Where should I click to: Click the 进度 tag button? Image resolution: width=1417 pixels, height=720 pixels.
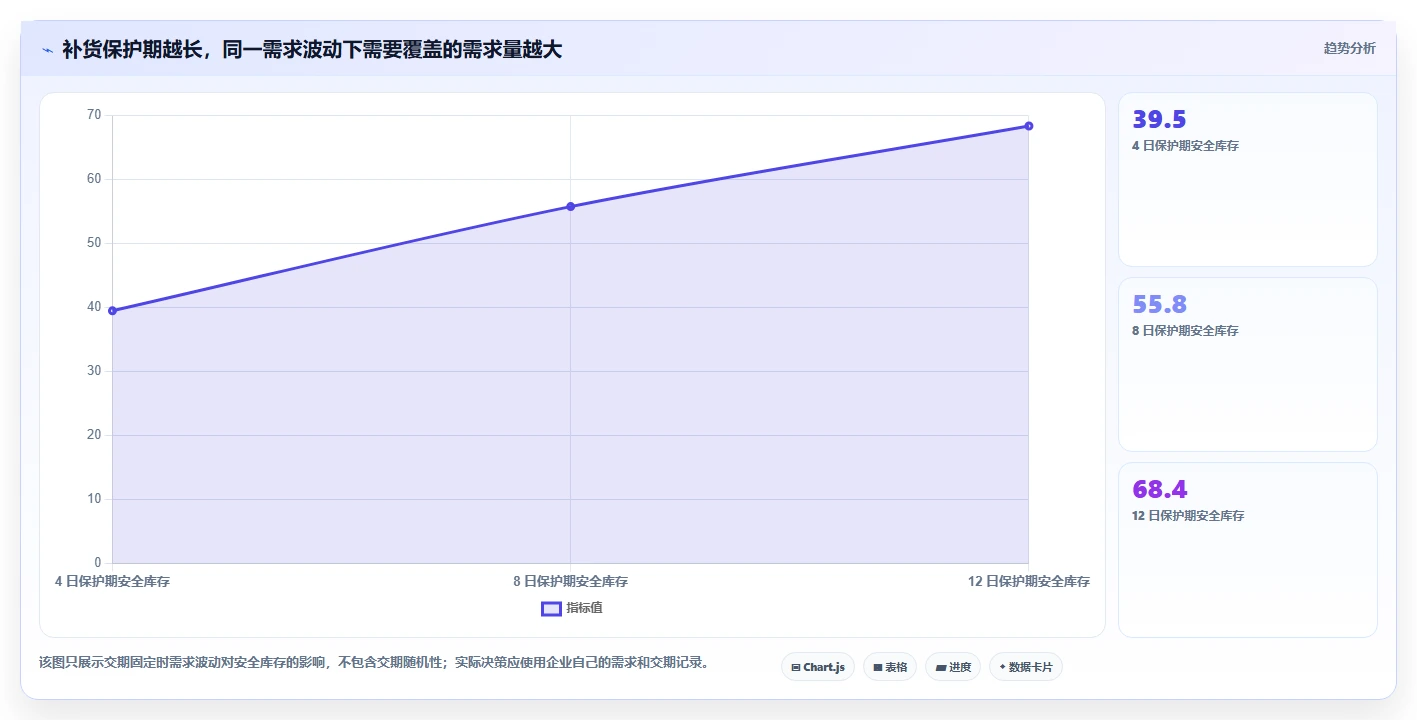coord(953,667)
